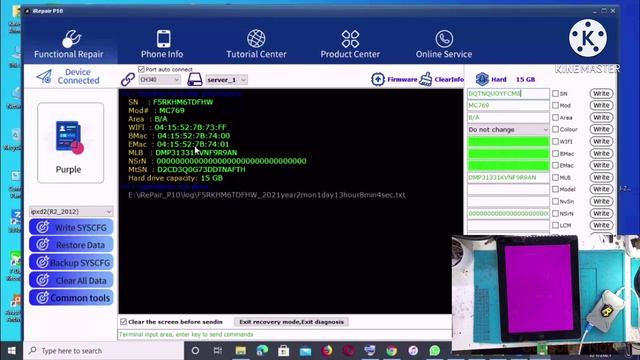Click the green BMac address field
Screen dimensions: 640x360
(x=508, y=153)
